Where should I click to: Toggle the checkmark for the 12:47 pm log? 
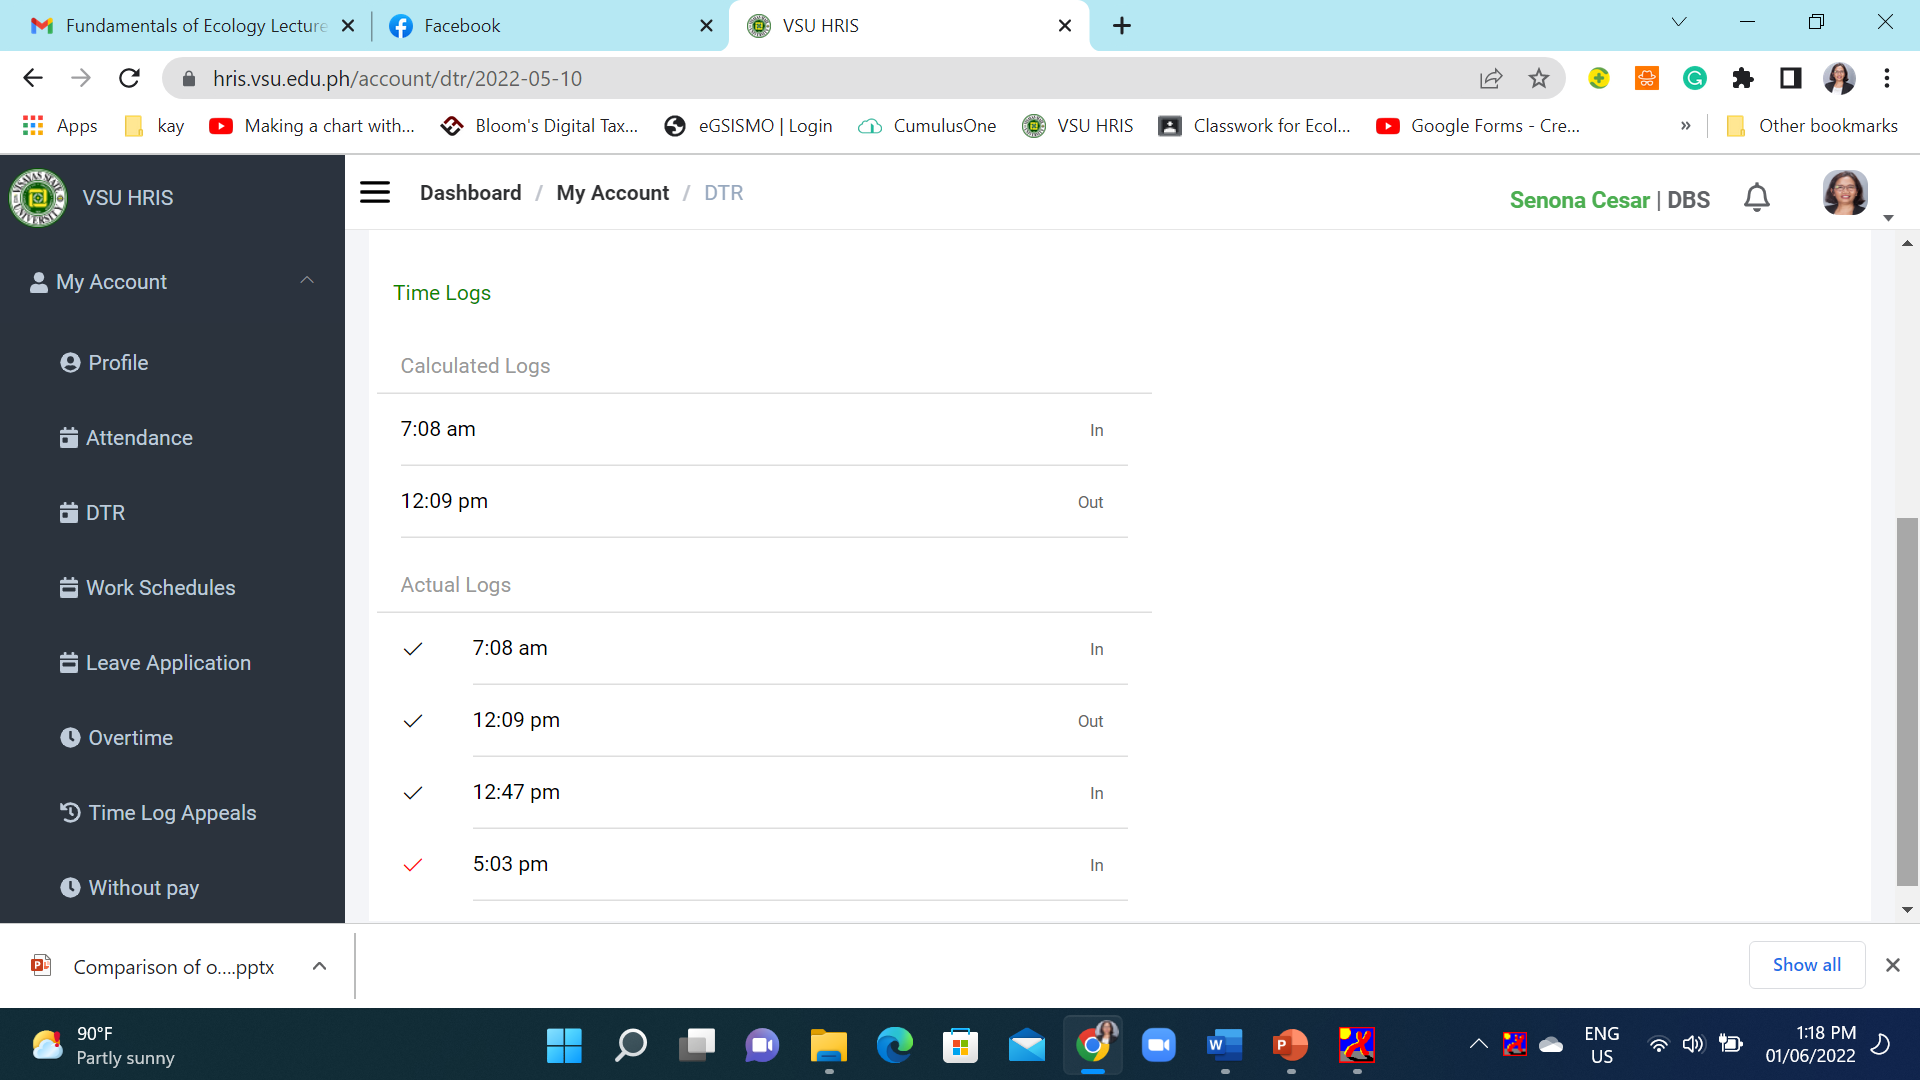(413, 793)
